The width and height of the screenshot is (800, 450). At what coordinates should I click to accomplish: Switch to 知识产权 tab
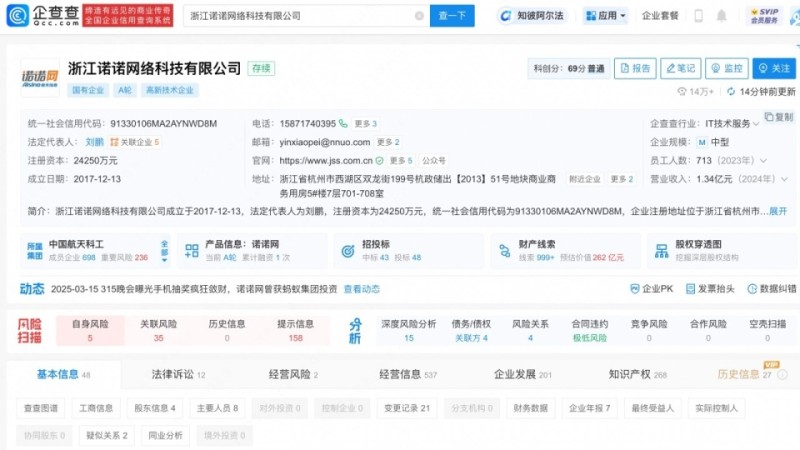638,374
